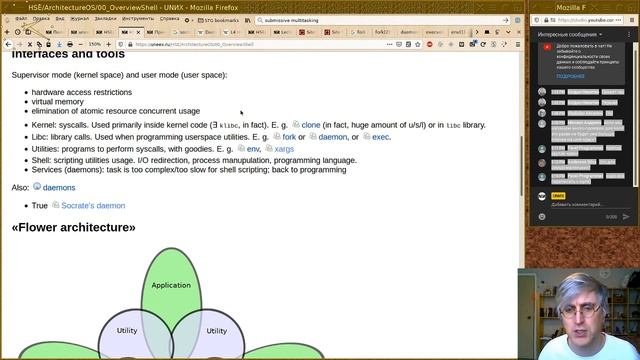Open tracking protection shield in URL bar
The image size is (640, 360).
(x=120, y=44)
